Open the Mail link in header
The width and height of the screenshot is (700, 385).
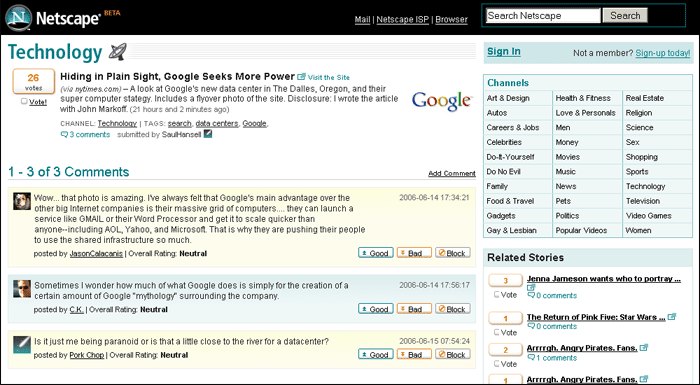[x=362, y=20]
